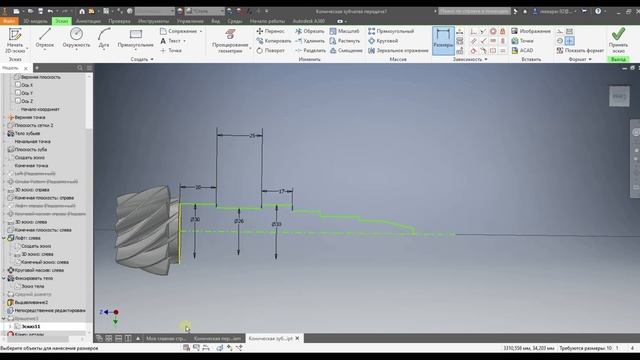
Task: Insert a Текст sketch text
Action: pyautogui.click(x=170, y=41)
